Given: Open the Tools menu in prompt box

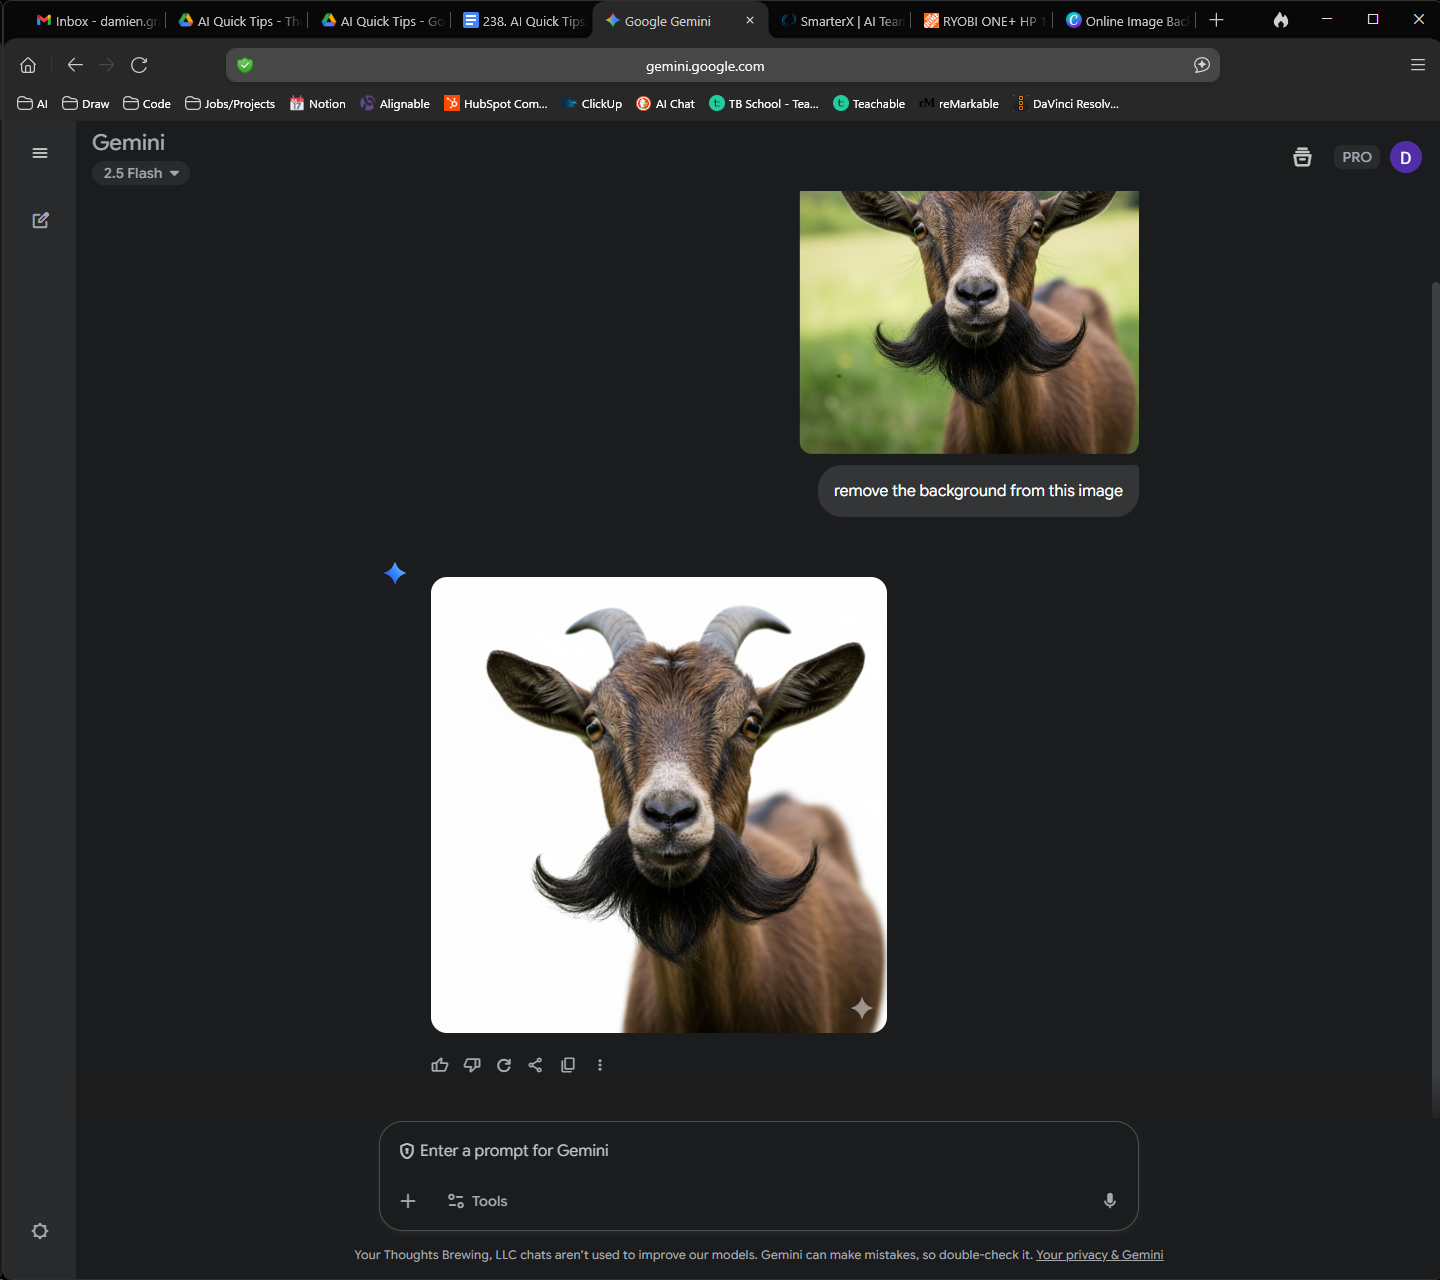Looking at the screenshot, I should (x=477, y=1201).
